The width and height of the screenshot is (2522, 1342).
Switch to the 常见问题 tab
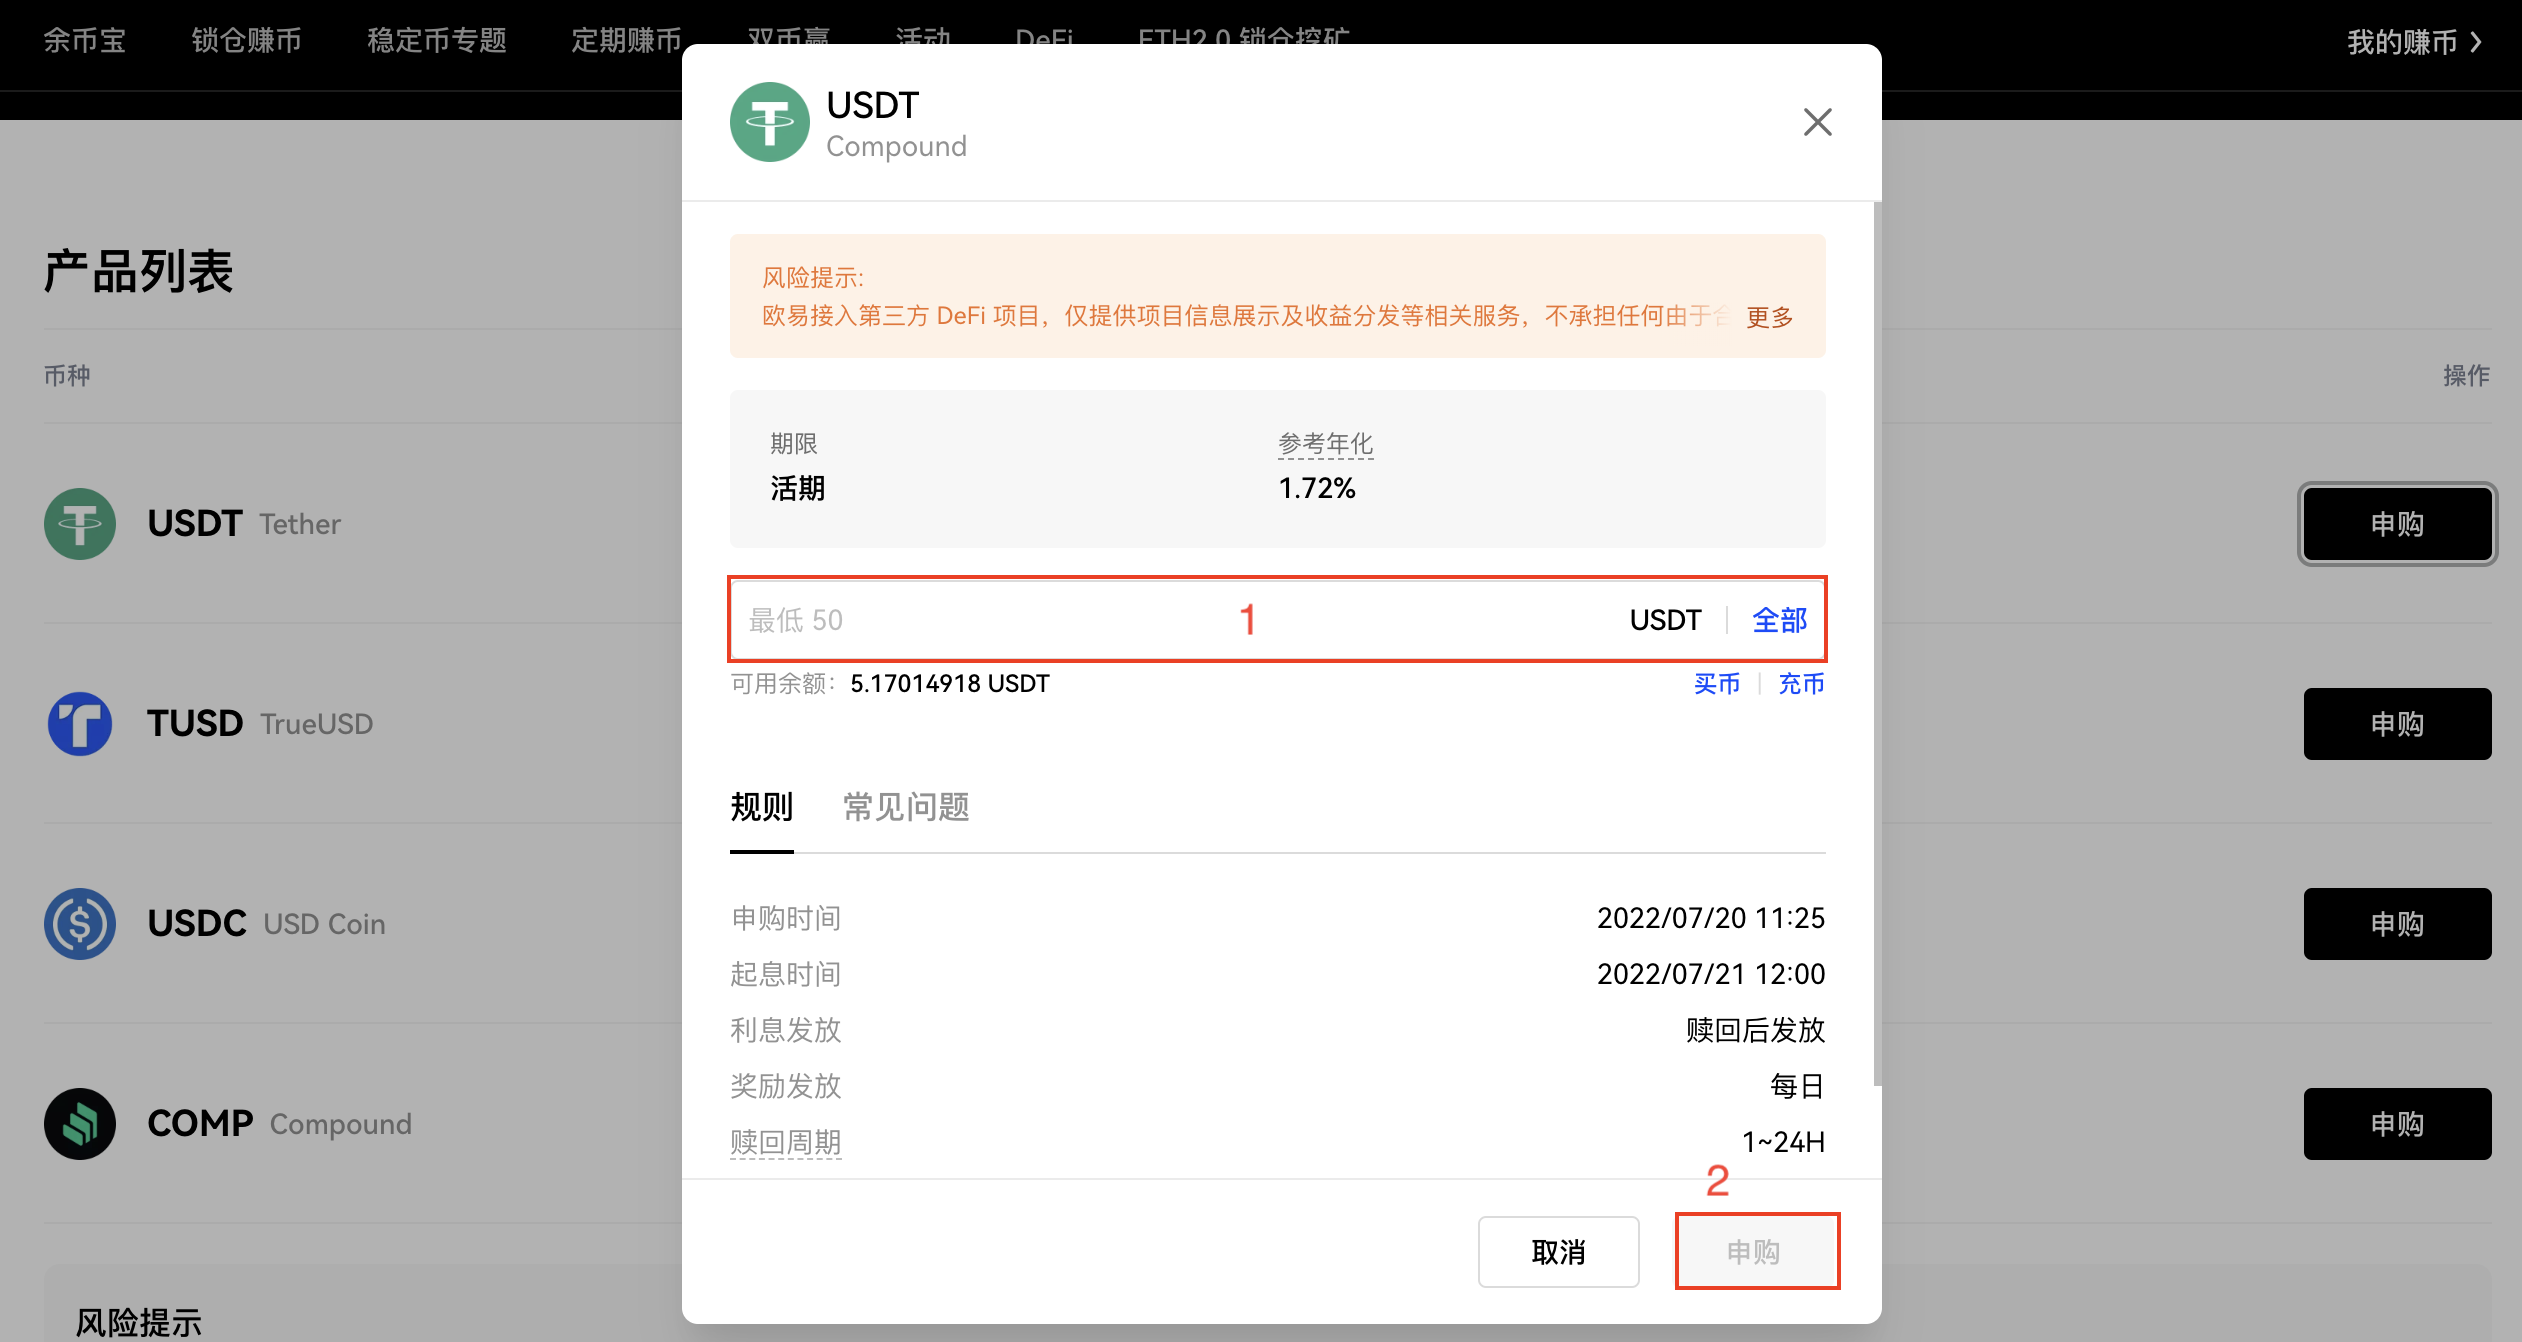(x=906, y=806)
